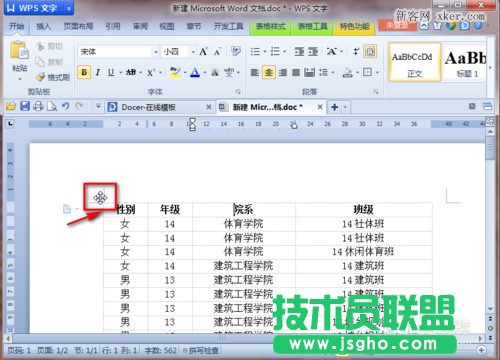The height and width of the screenshot is (360, 500).
Task: Toggle superscript X² formatting
Action: (151, 72)
